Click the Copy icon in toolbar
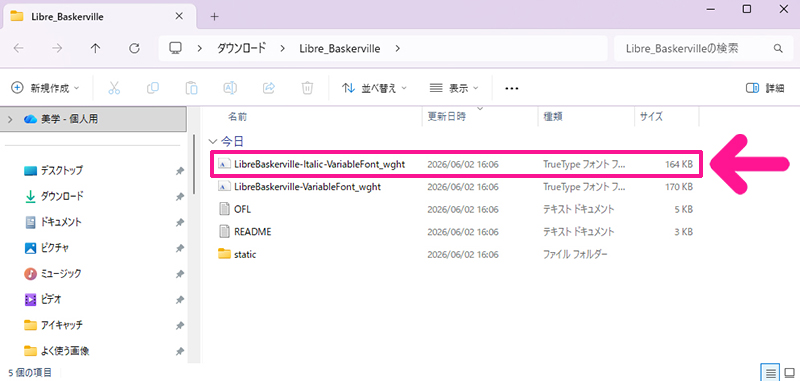The height and width of the screenshot is (381, 800). (153, 88)
